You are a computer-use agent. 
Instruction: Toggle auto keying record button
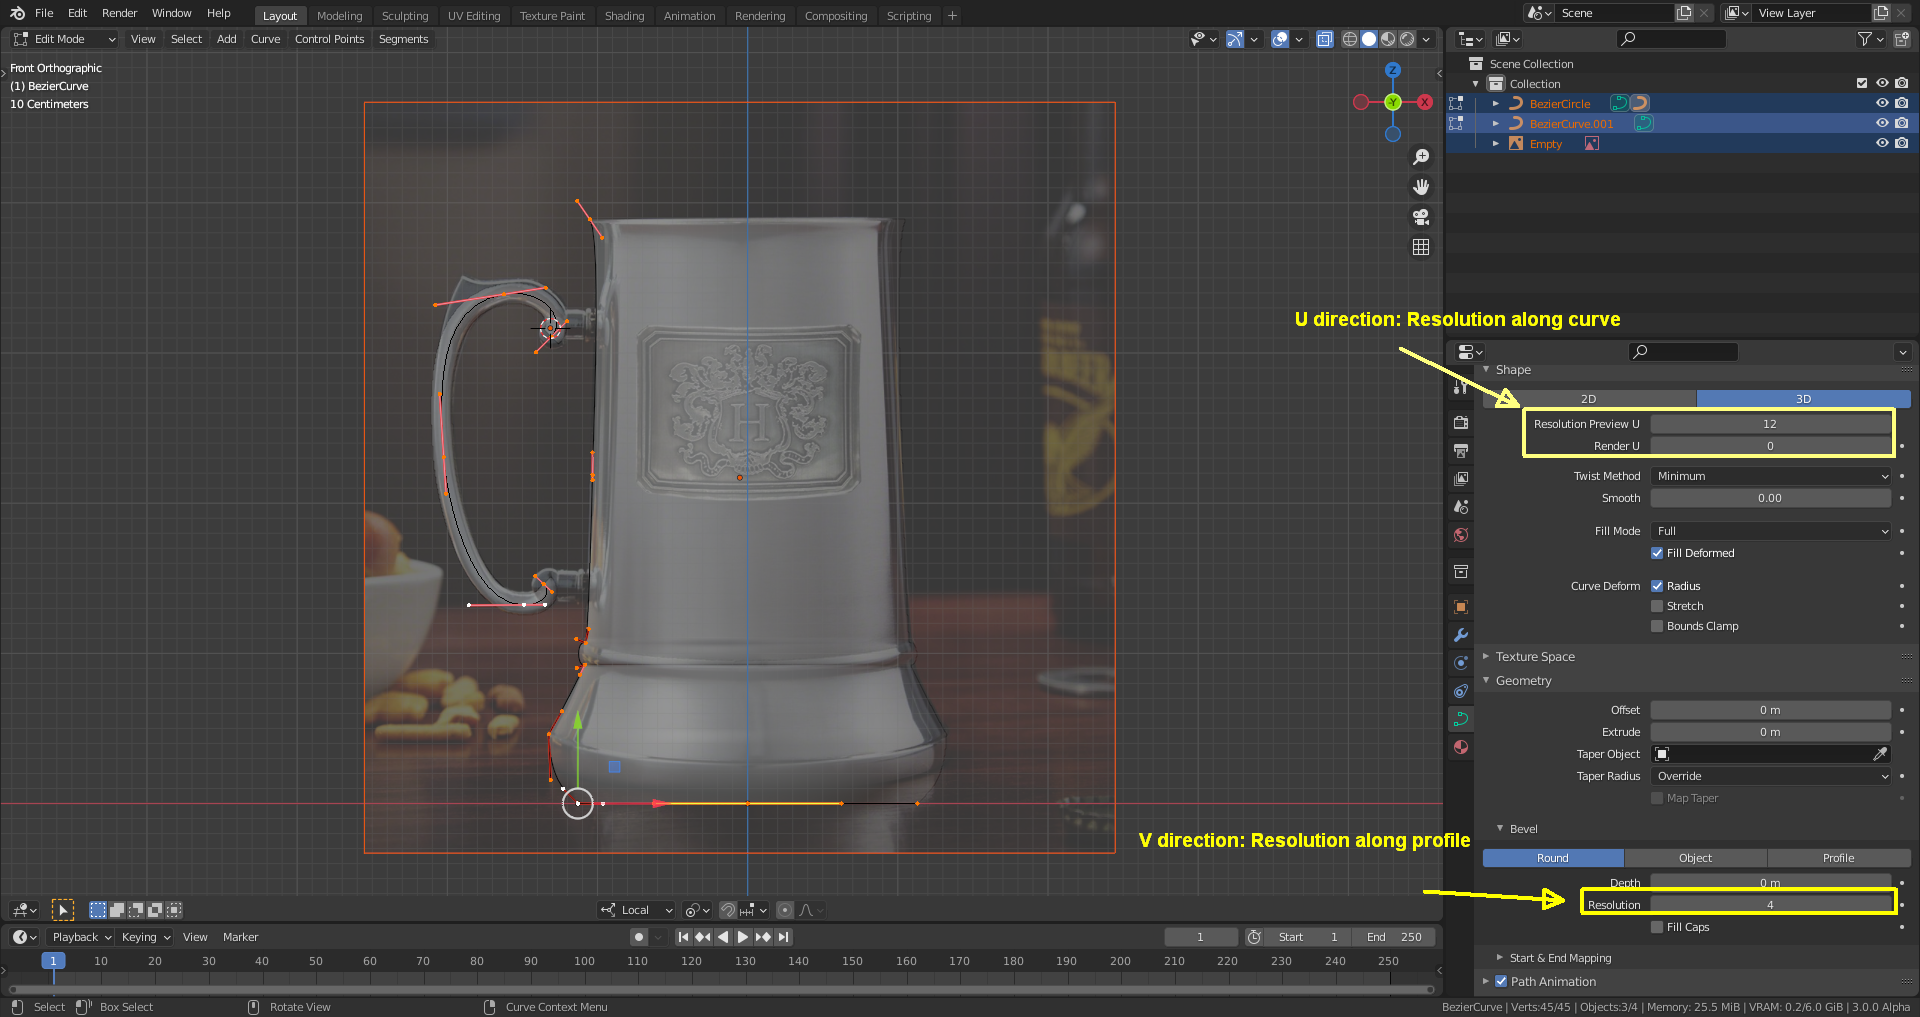tap(639, 937)
